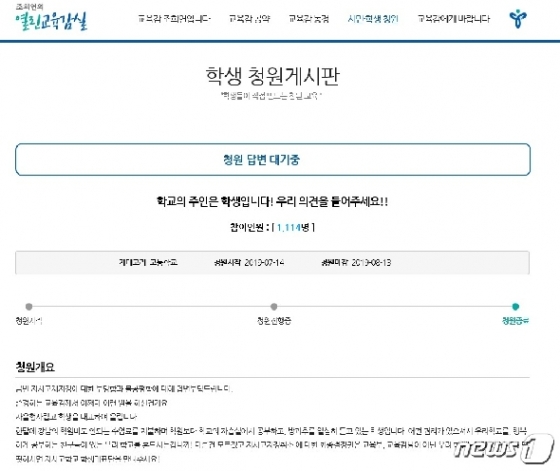Click the petition start date 2019-07-14

point(264,263)
